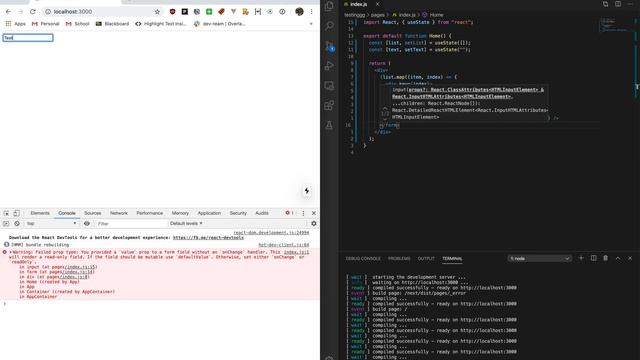Click the DevTools red error count badge
Image resolution: width=640 pixels, height=360 pixels.
(289, 213)
